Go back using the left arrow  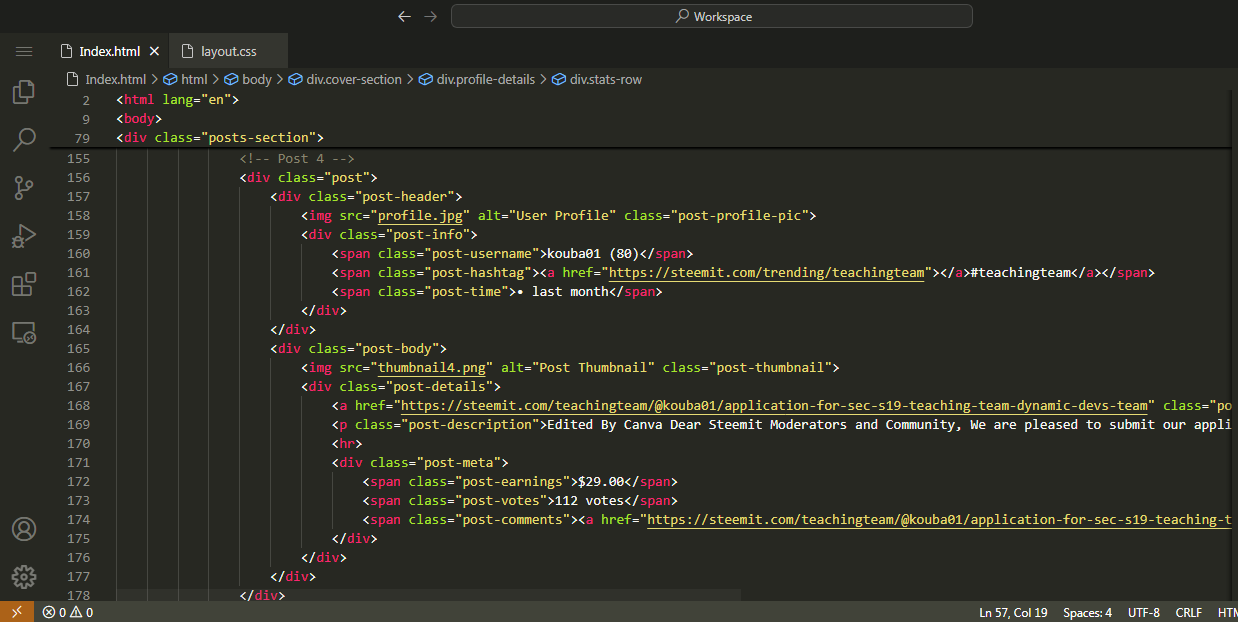click(404, 16)
